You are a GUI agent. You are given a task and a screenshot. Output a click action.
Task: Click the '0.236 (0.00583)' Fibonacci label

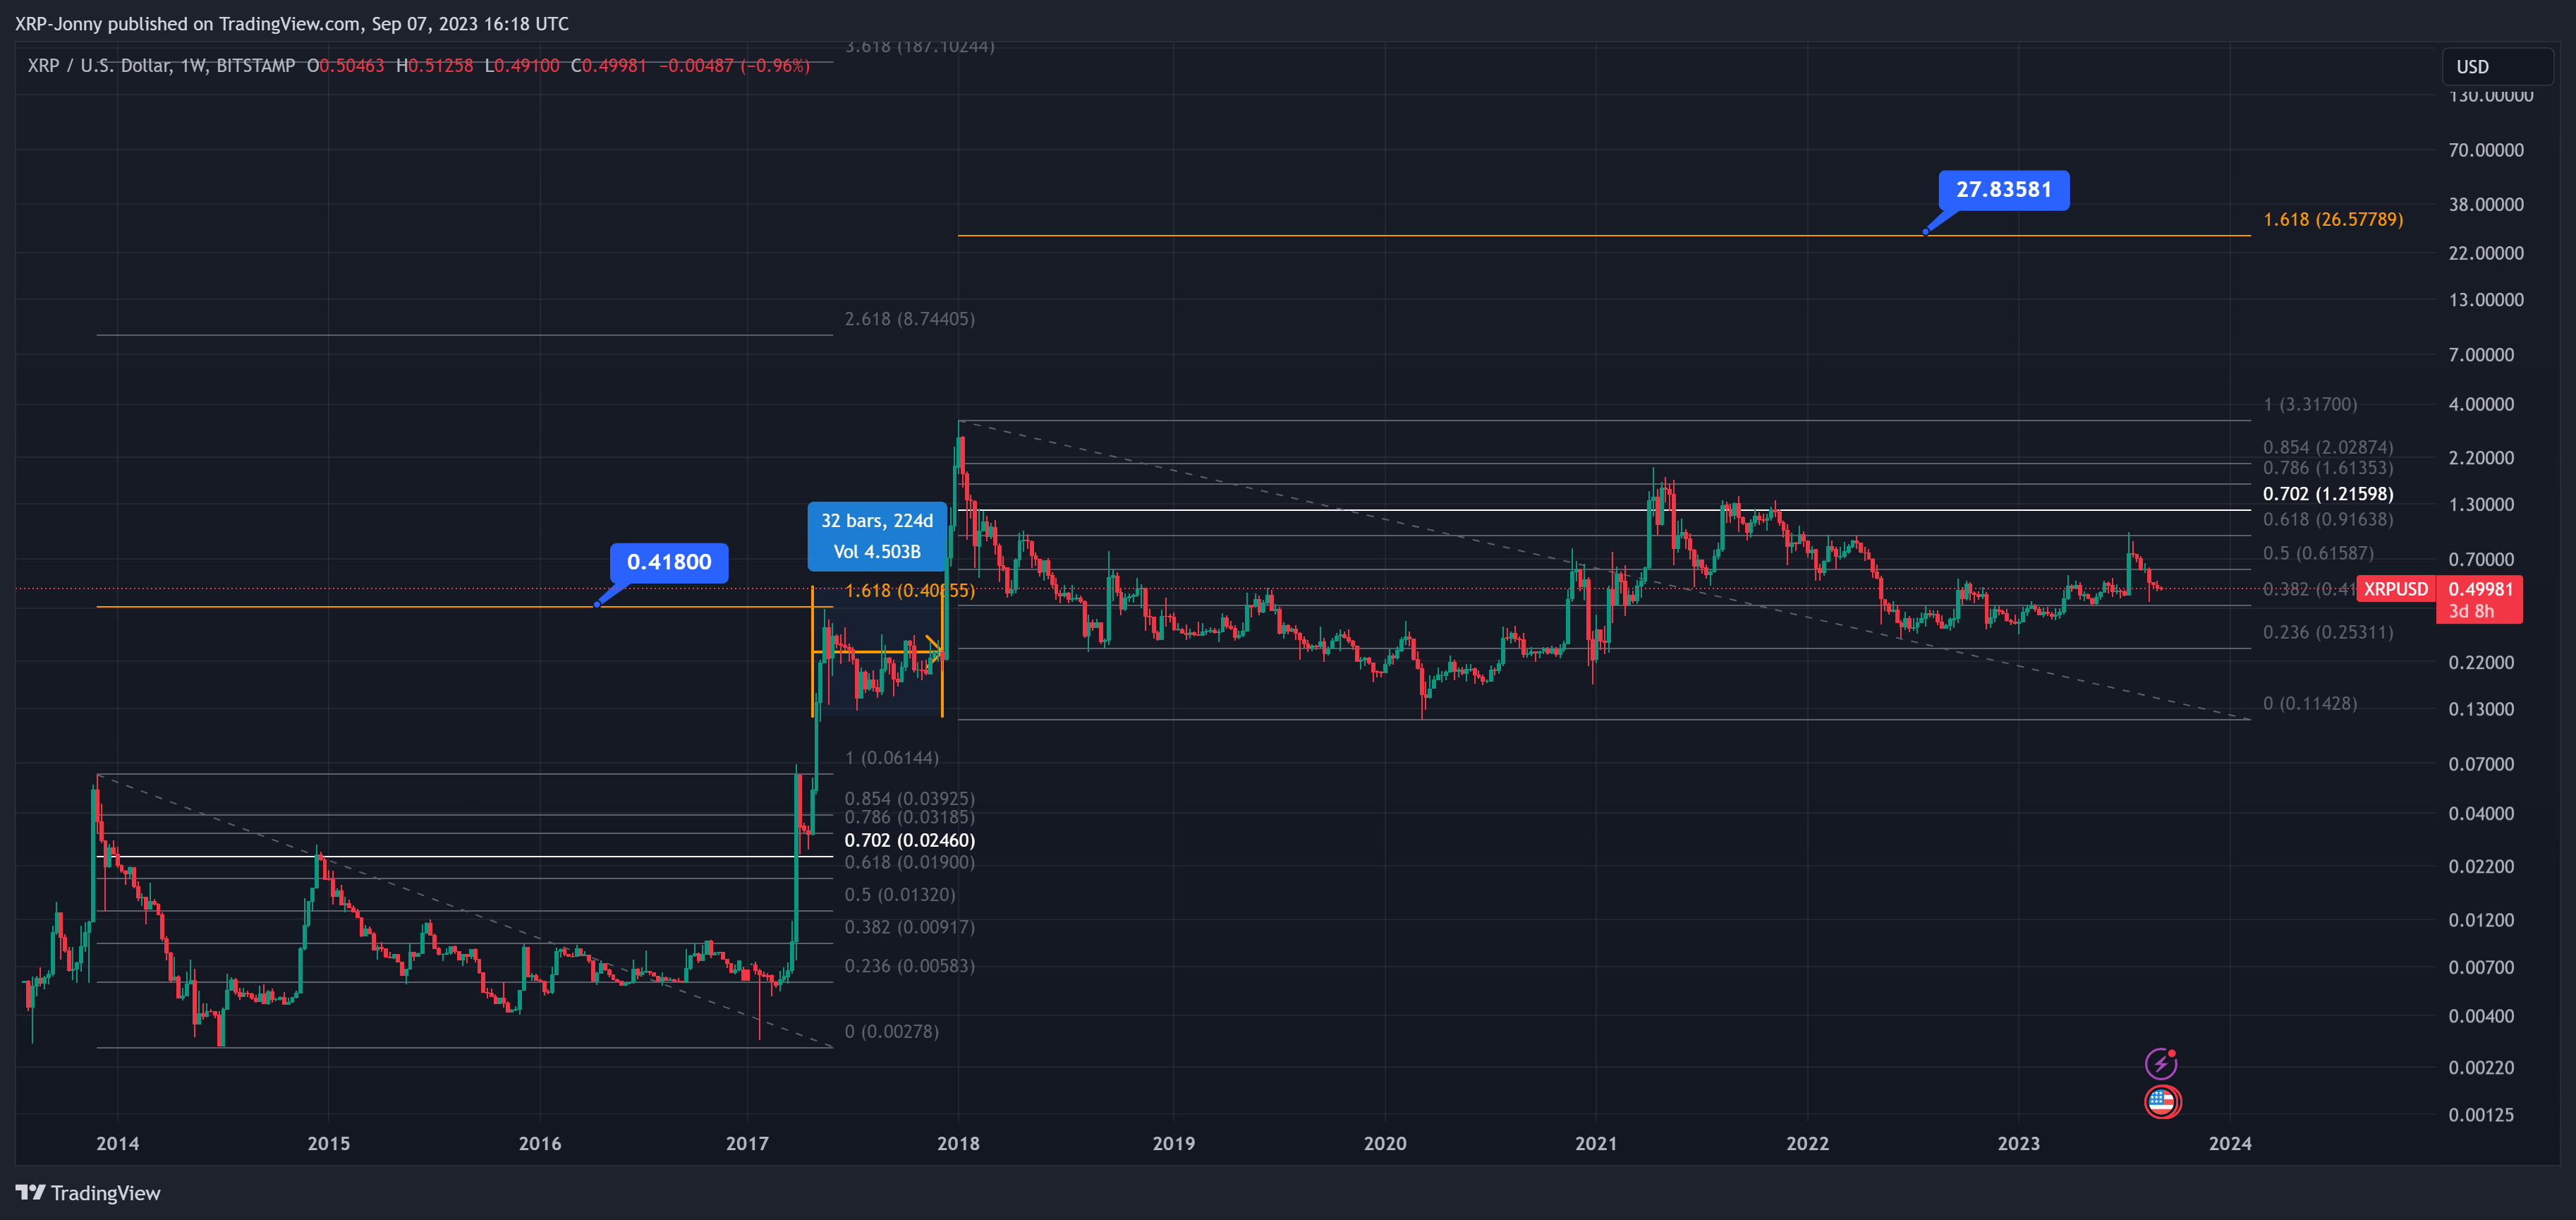(909, 965)
